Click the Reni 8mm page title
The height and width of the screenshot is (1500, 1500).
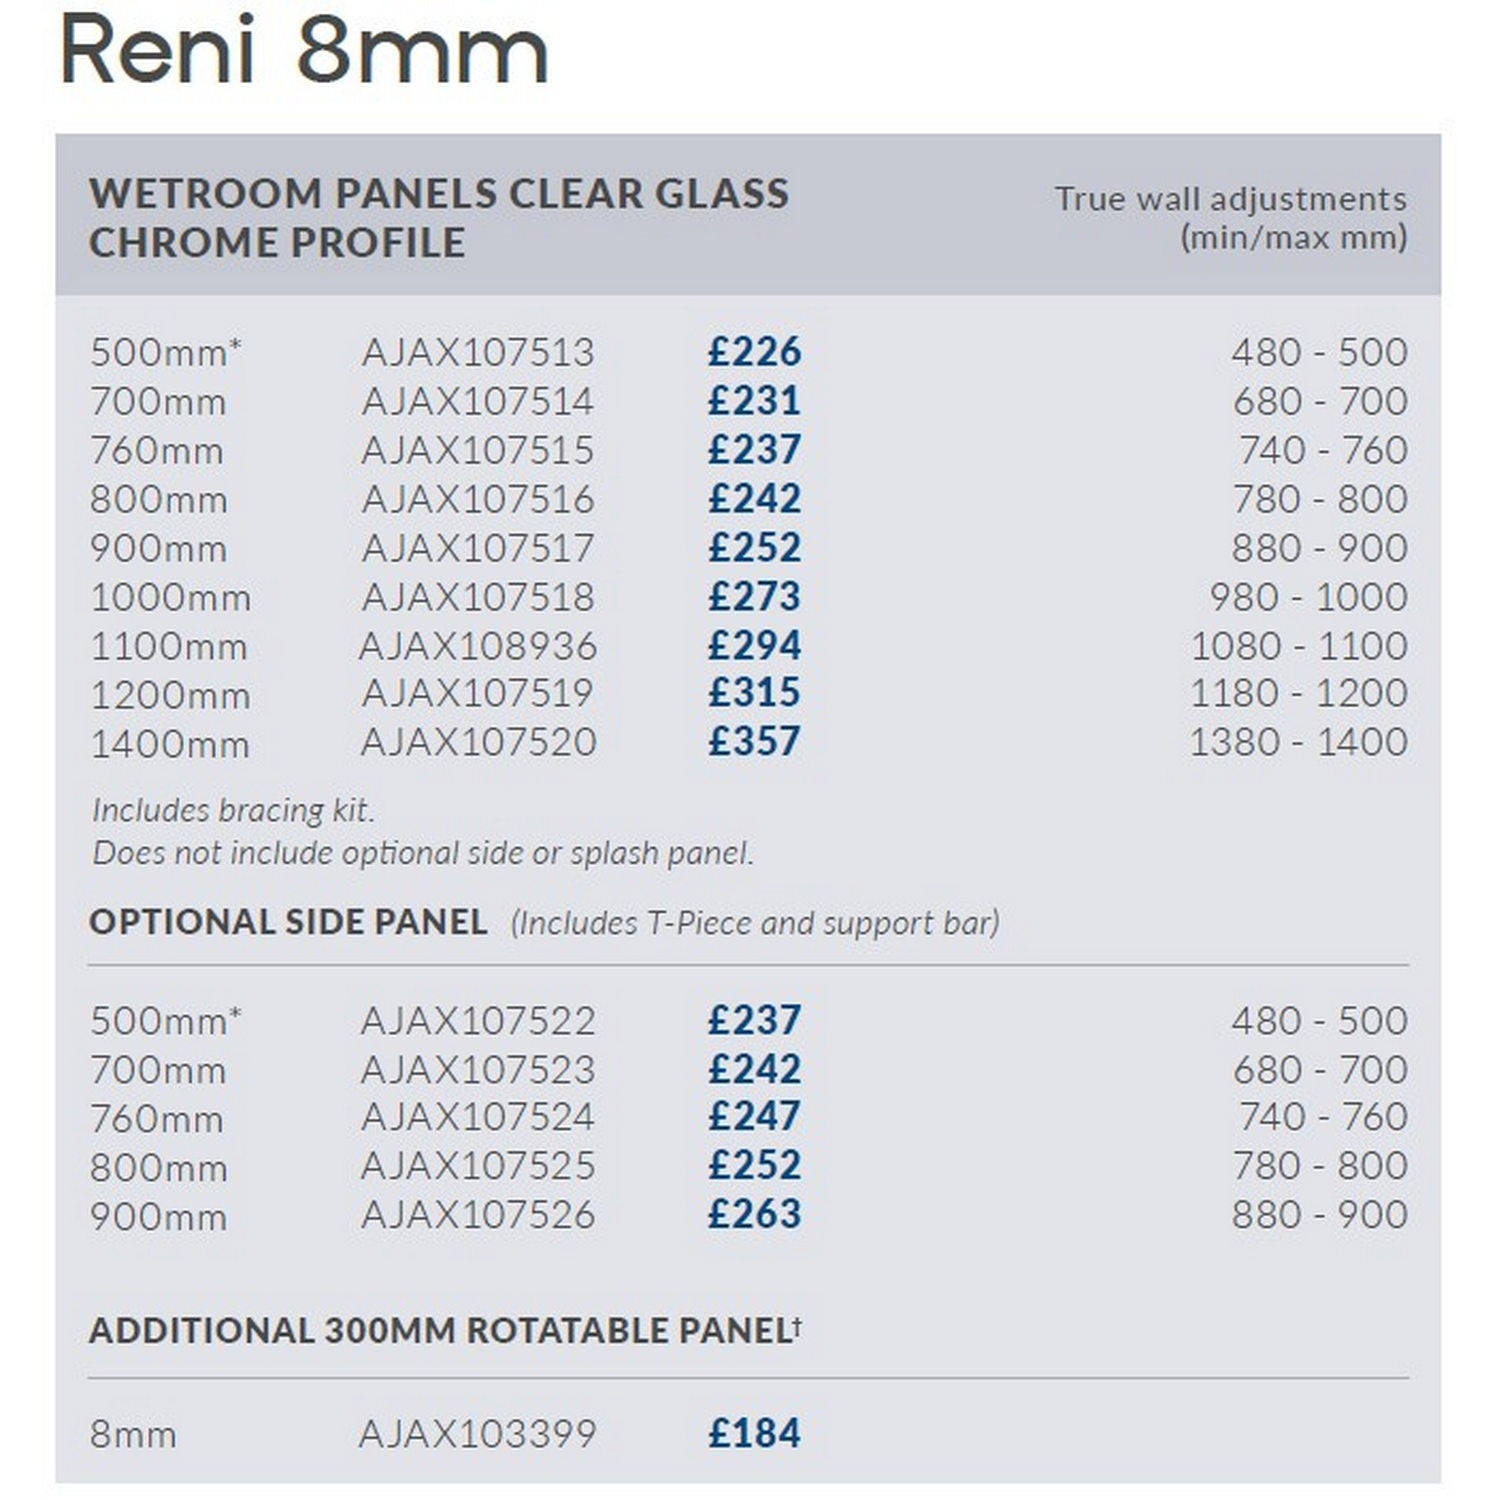point(305,52)
